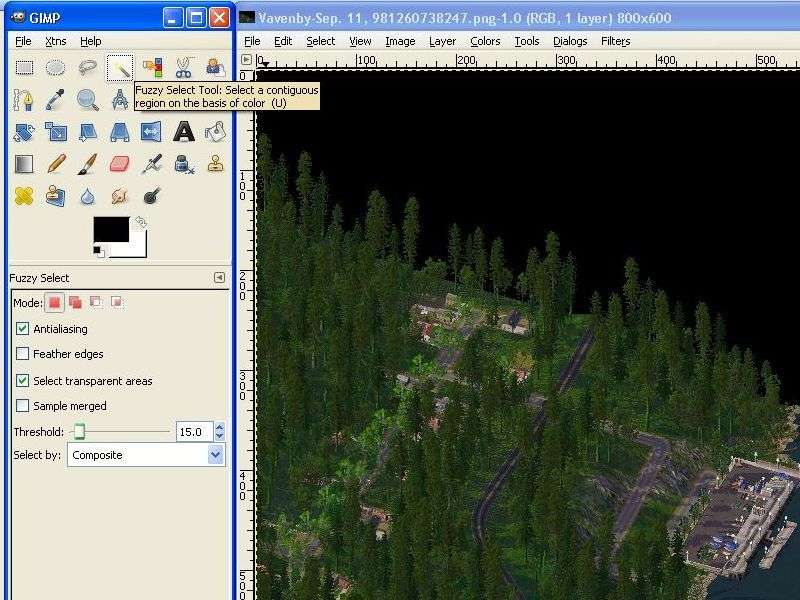The width and height of the screenshot is (800, 600).
Task: Uncheck Select transparent areas
Action: pos(22,381)
